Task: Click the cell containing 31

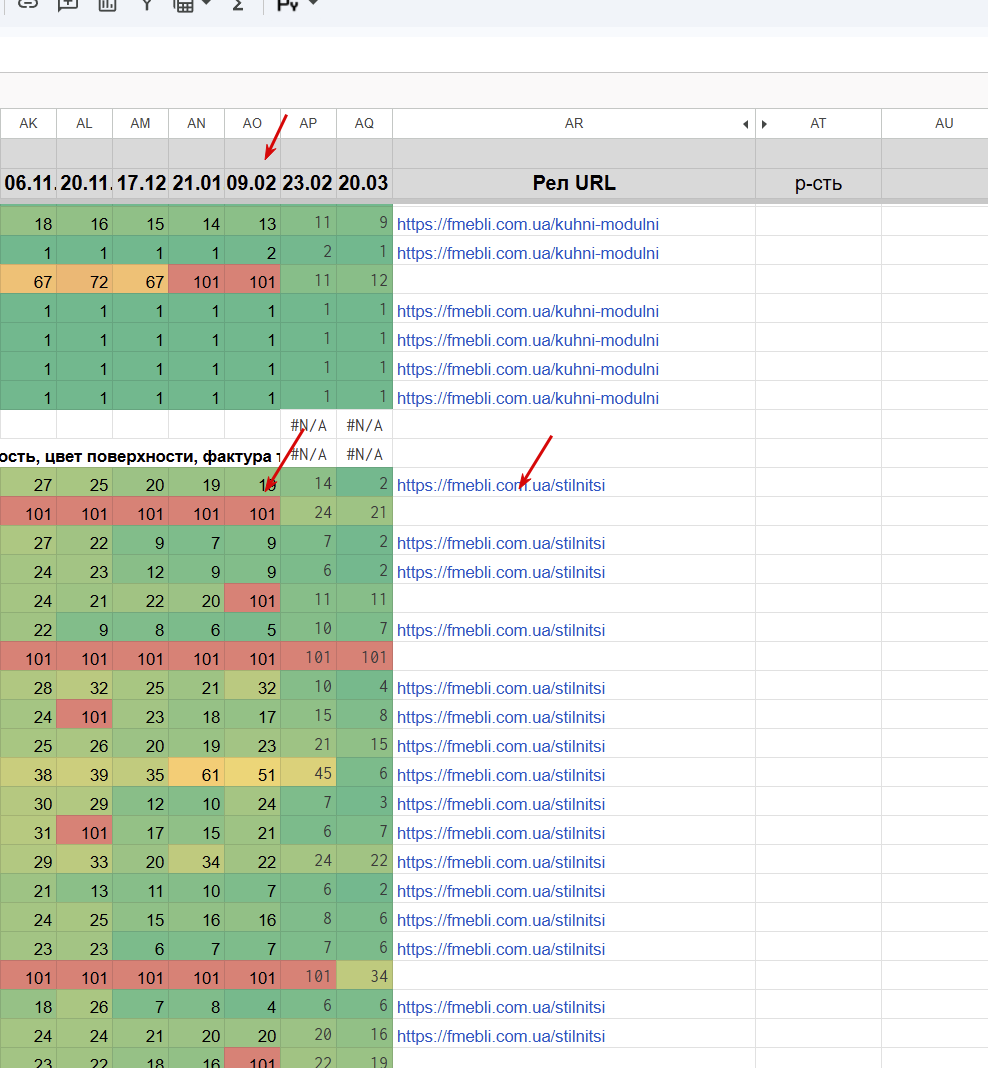Action: [28, 831]
